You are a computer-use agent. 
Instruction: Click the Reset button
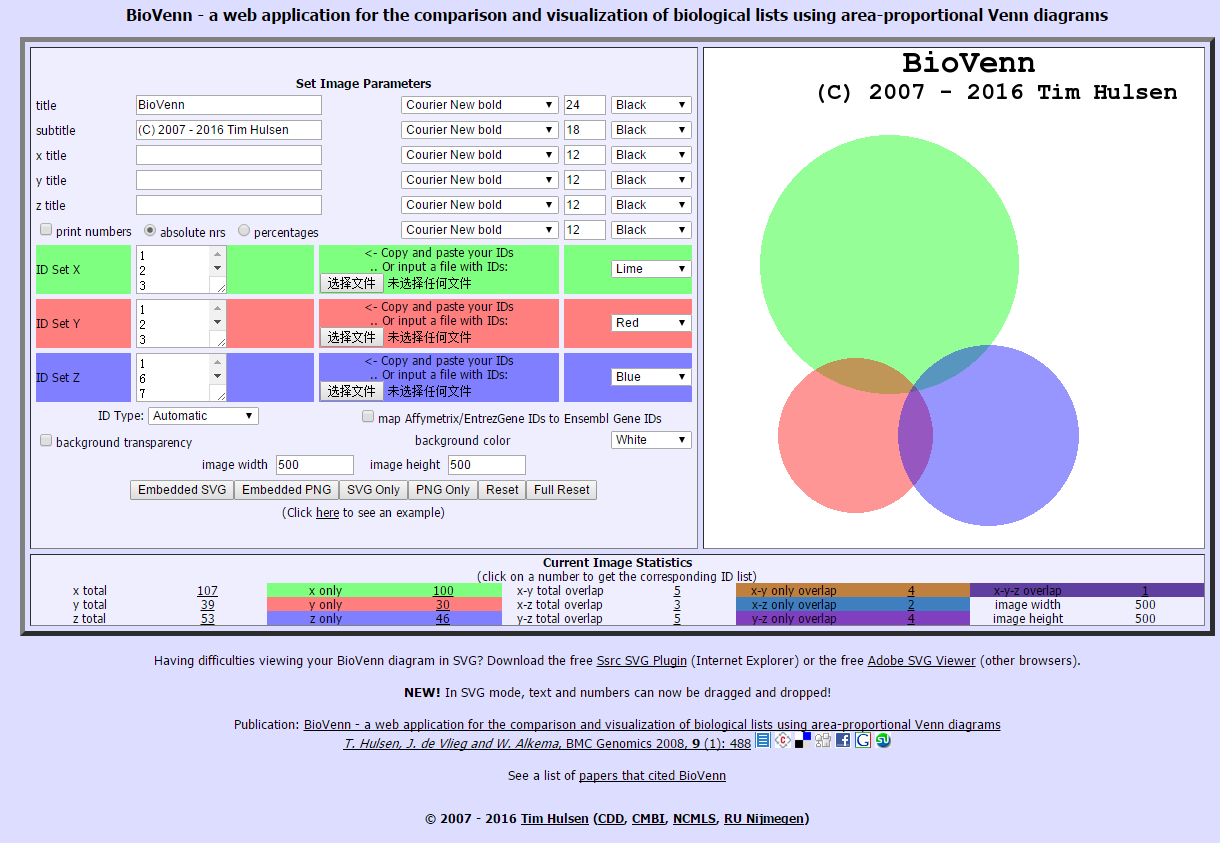click(502, 490)
